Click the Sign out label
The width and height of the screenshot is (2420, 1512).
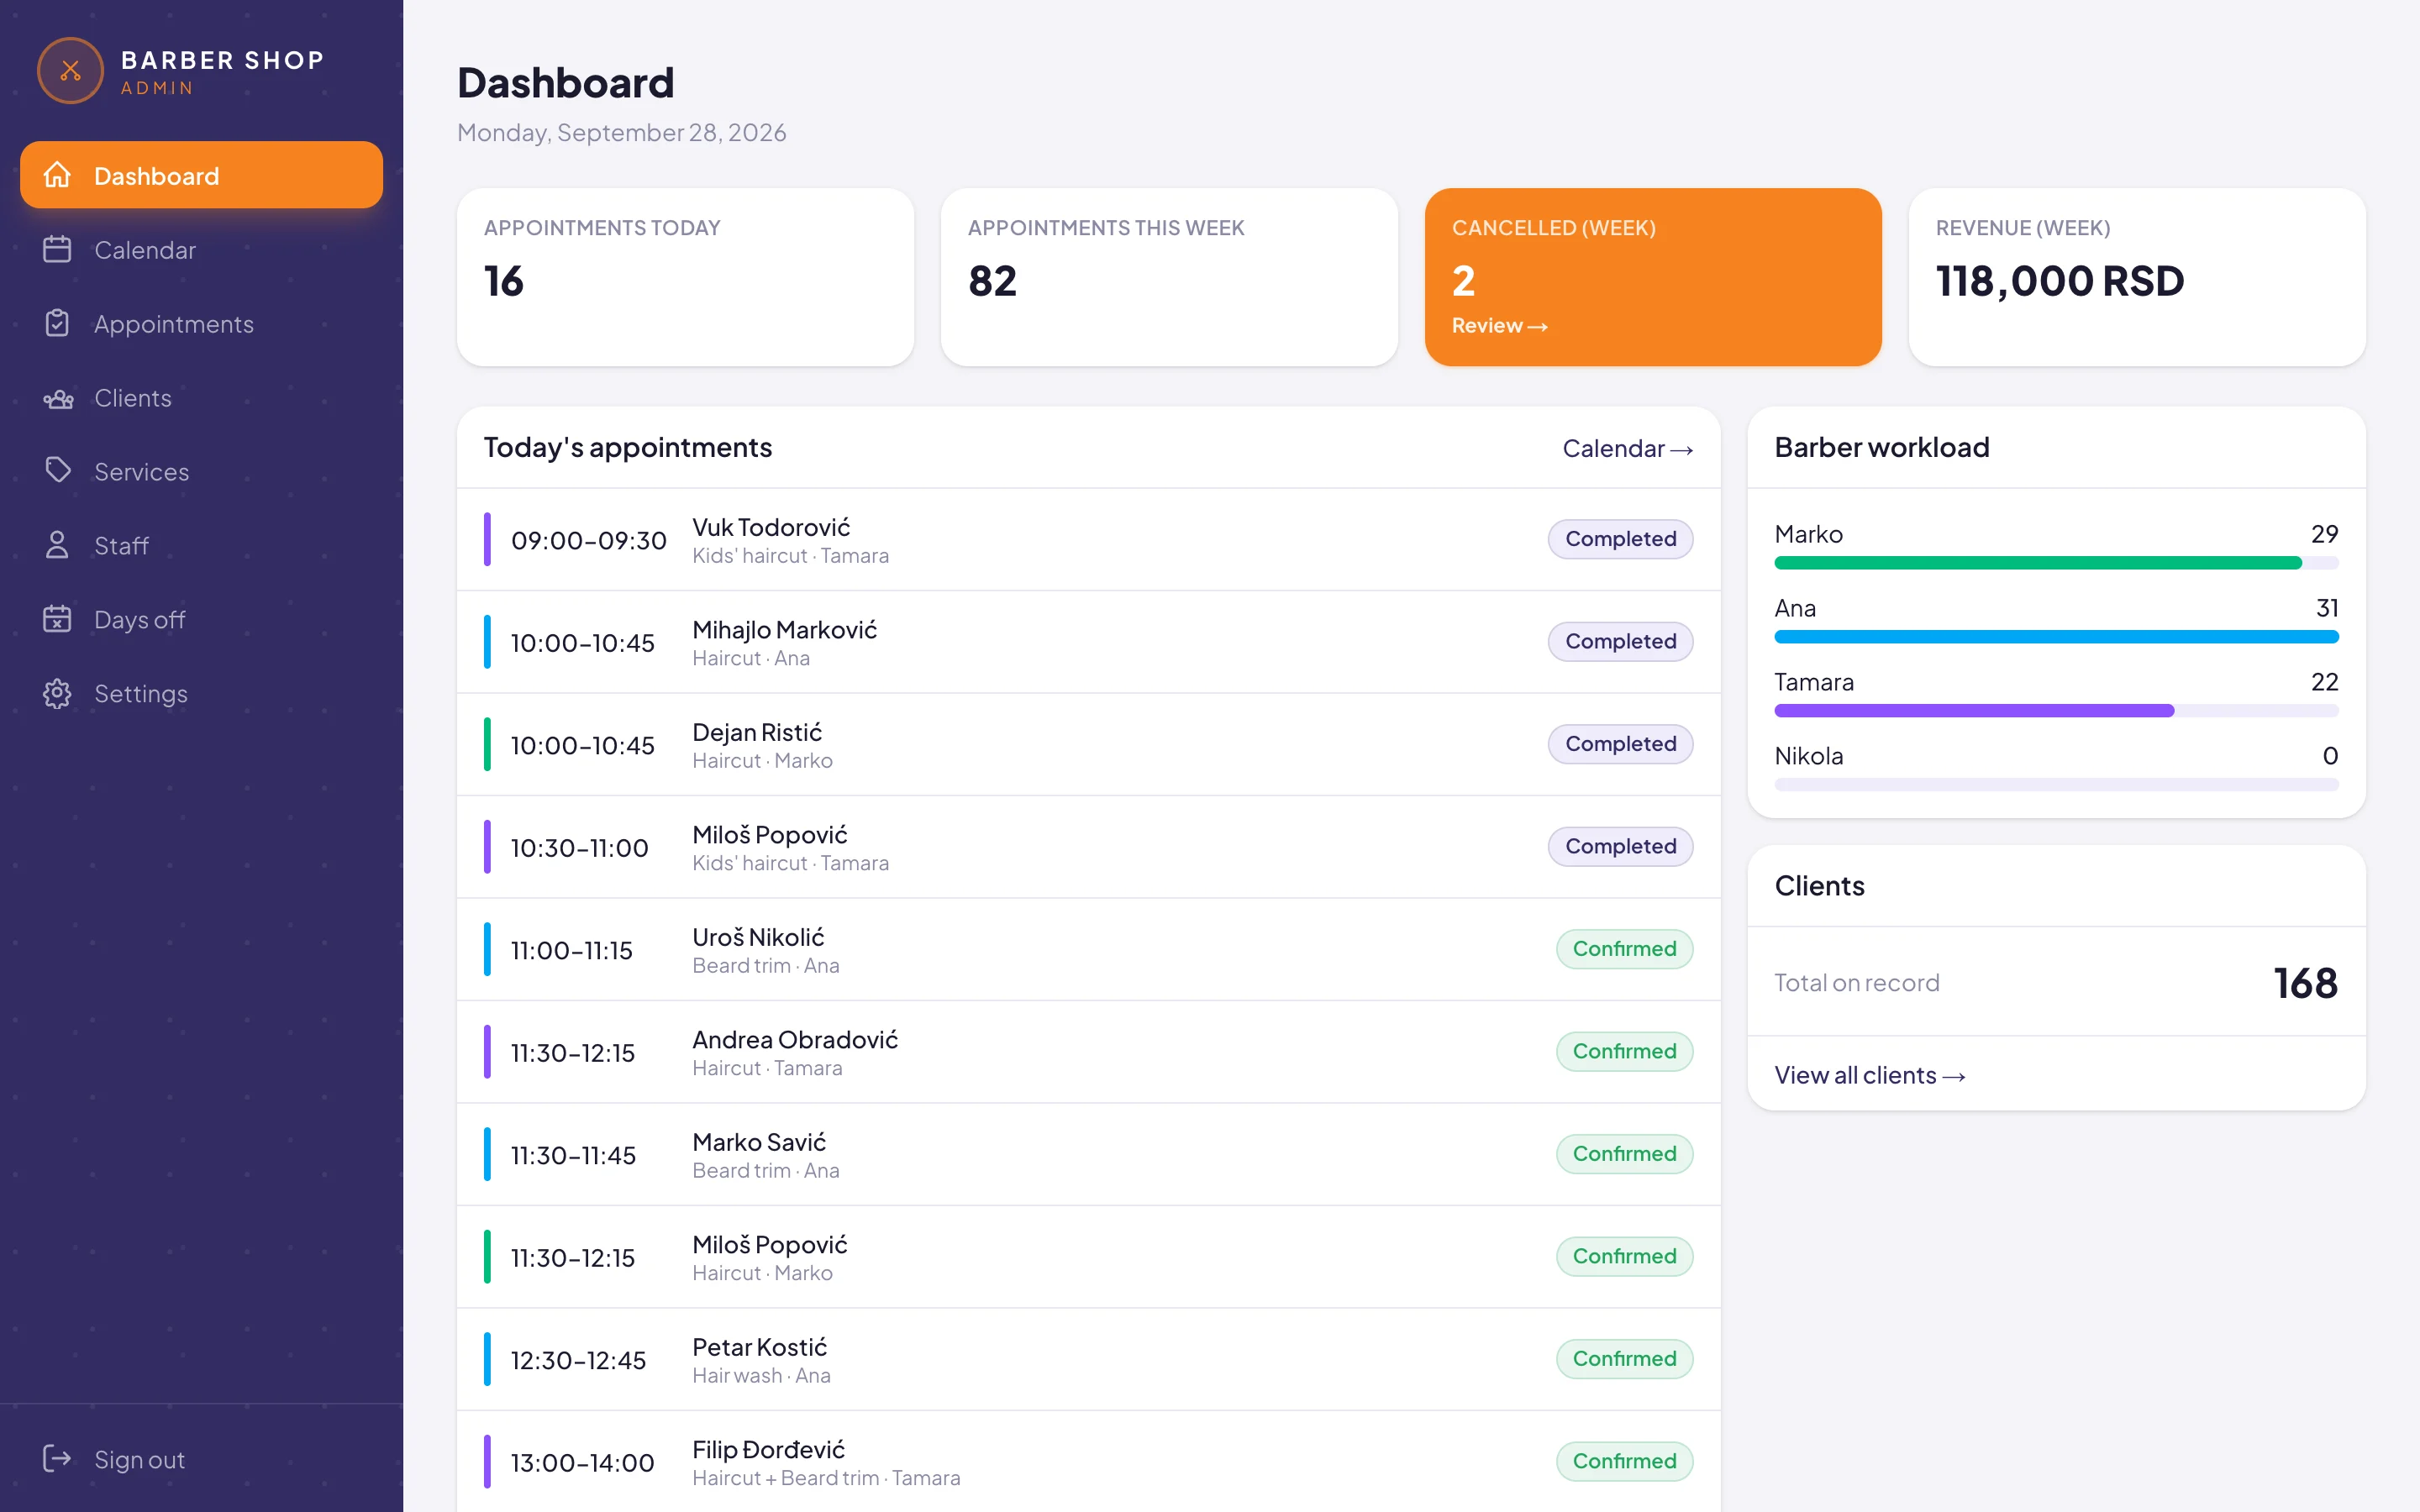(x=139, y=1460)
